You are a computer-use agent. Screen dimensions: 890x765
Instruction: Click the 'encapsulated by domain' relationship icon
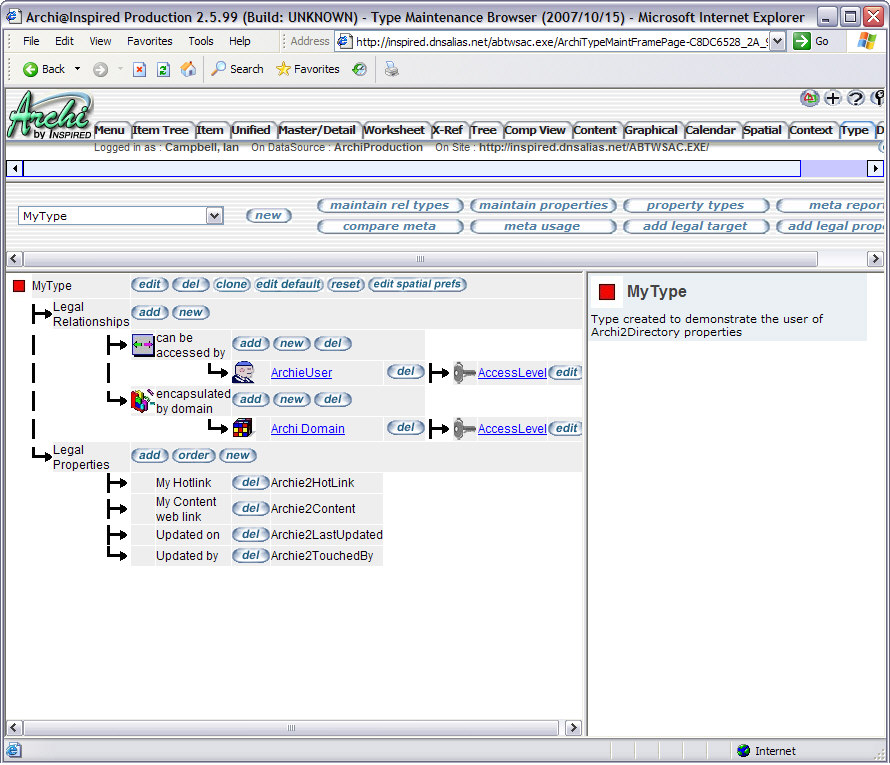143,401
